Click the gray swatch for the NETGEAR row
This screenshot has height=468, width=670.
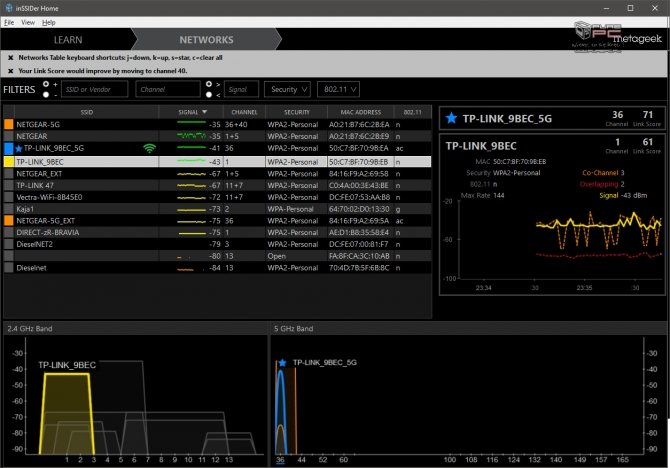pos(9,136)
